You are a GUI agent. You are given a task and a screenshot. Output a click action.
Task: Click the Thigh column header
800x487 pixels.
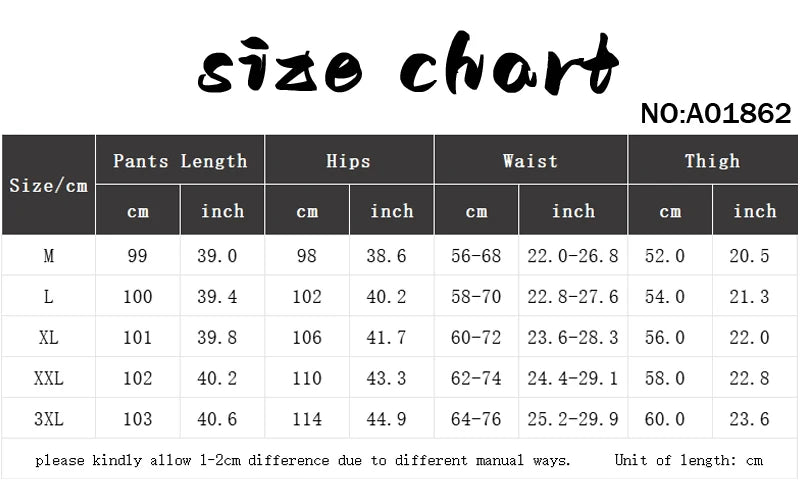(x=712, y=161)
